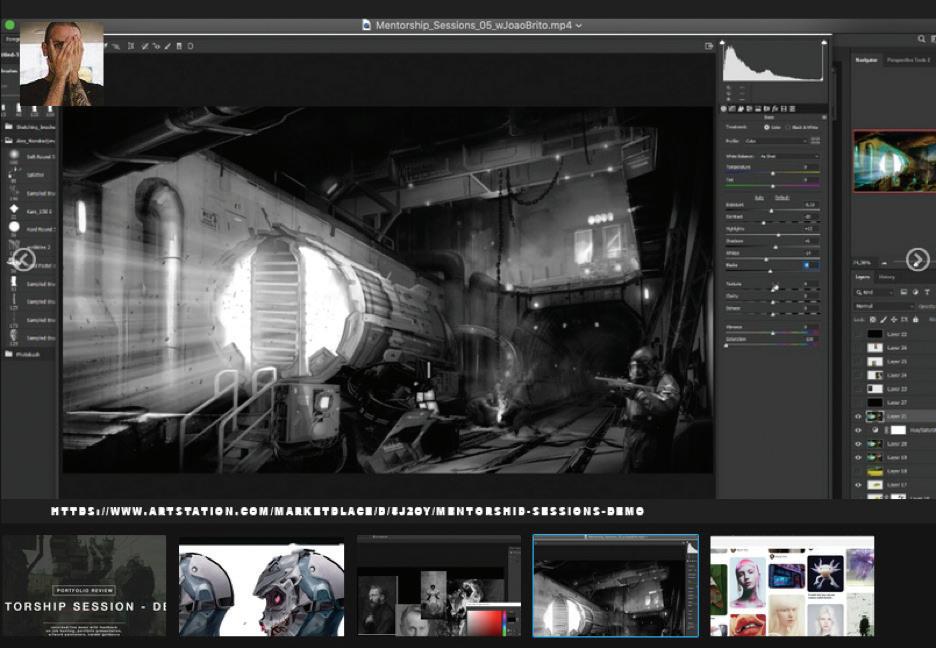Hide Layer 21 using its eye icon
This screenshot has width=936, height=648.
point(858,416)
